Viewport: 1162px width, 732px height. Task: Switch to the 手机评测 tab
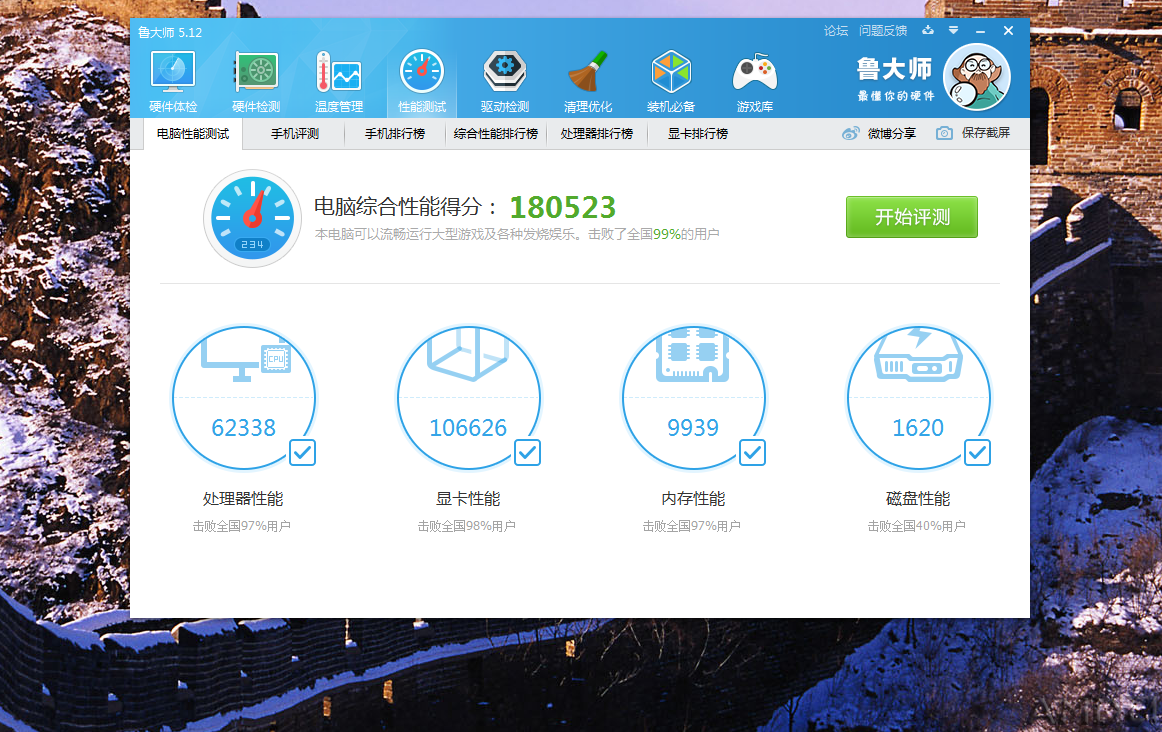click(294, 134)
